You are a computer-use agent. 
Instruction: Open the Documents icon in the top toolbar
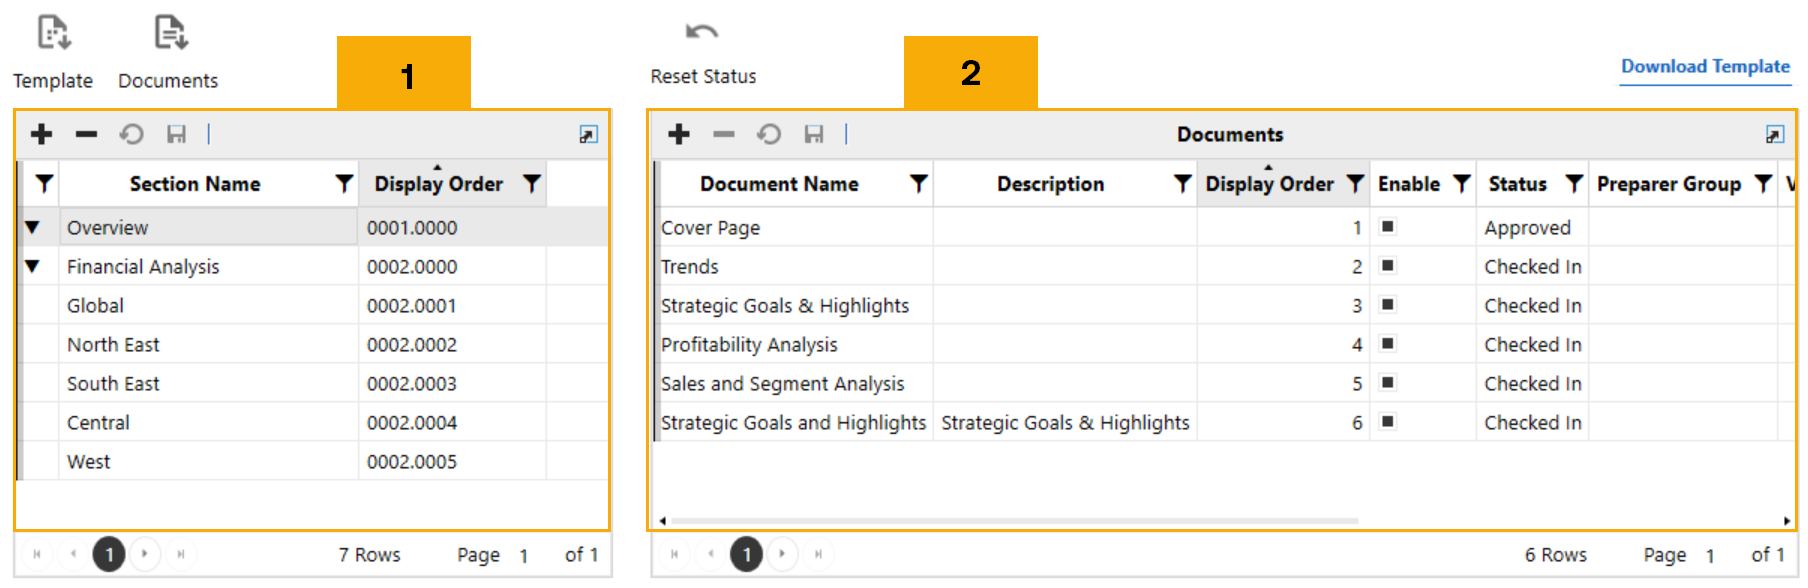tap(170, 33)
